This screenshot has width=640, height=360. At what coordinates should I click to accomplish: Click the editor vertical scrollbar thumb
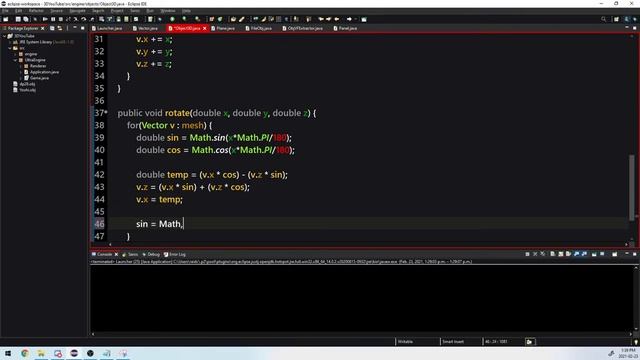click(632, 187)
